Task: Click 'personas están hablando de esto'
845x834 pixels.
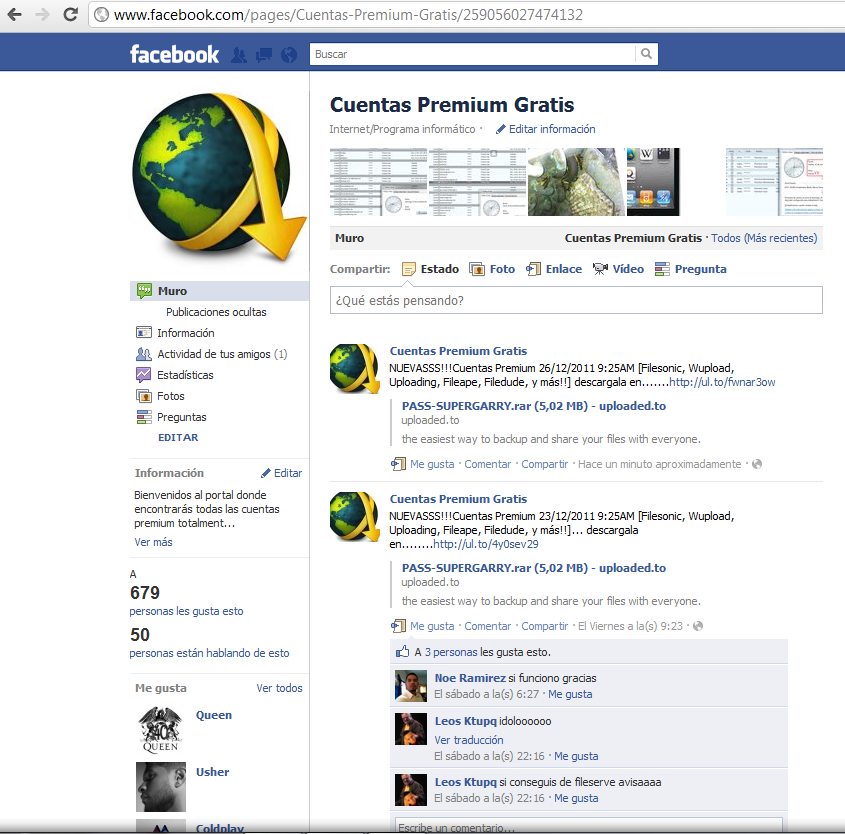Action: tap(209, 653)
